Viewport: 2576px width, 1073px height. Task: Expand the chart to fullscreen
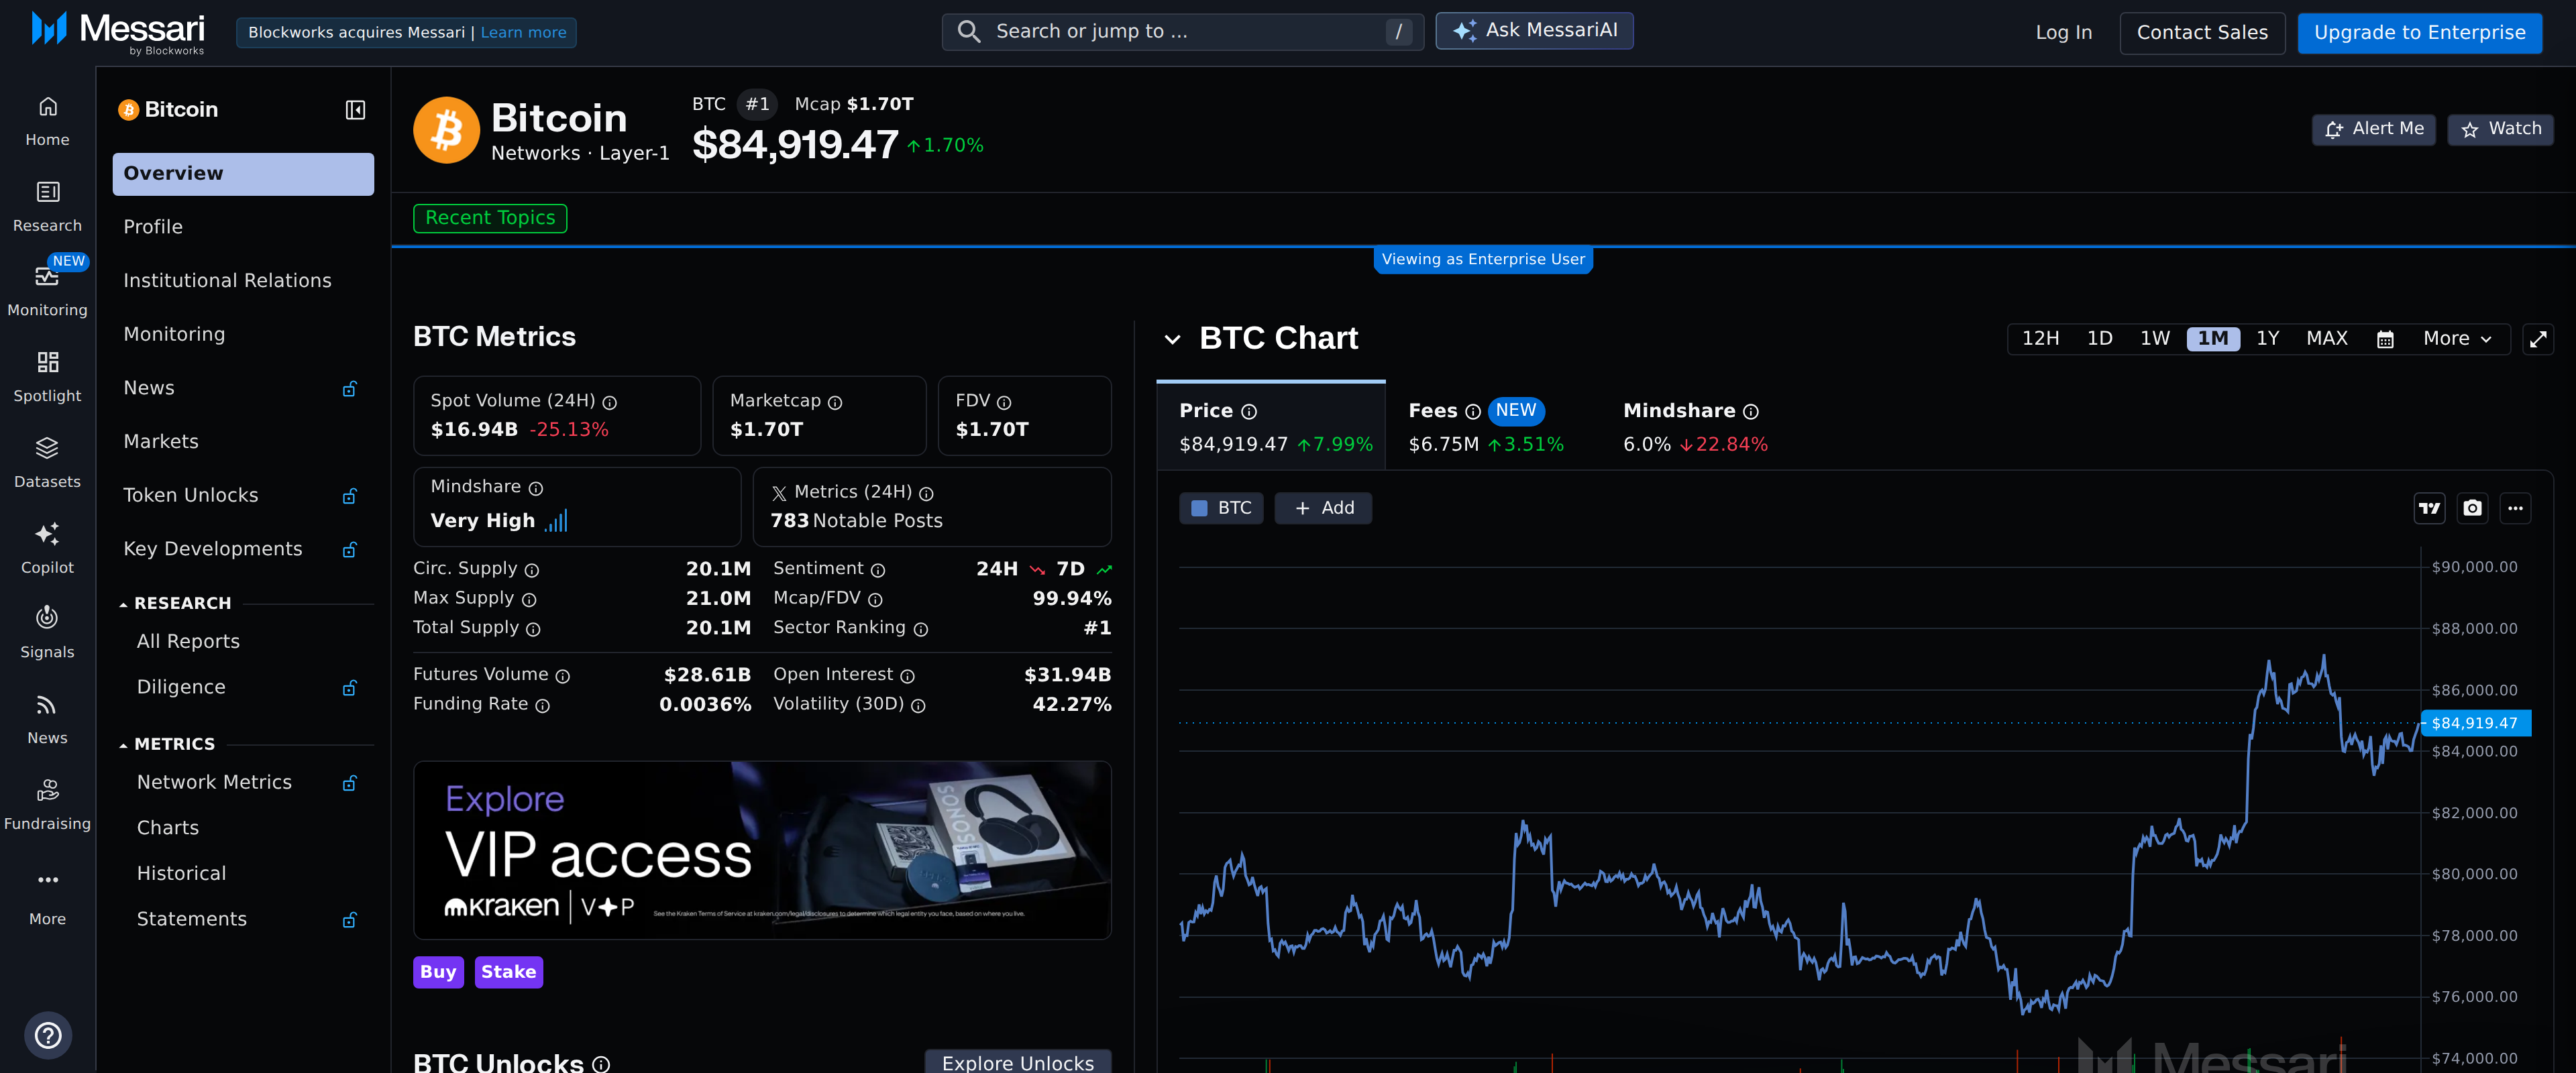2538,340
